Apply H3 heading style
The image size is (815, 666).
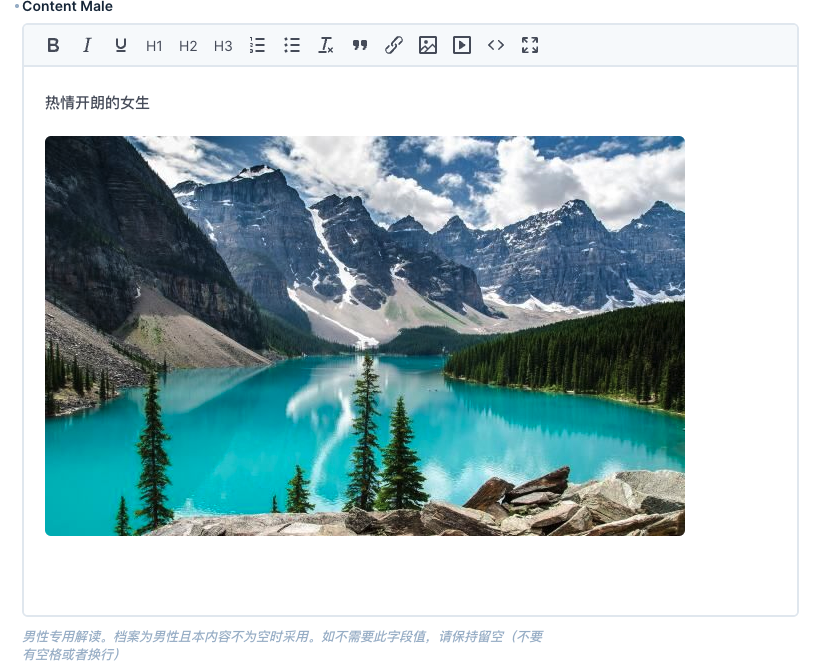tap(223, 46)
